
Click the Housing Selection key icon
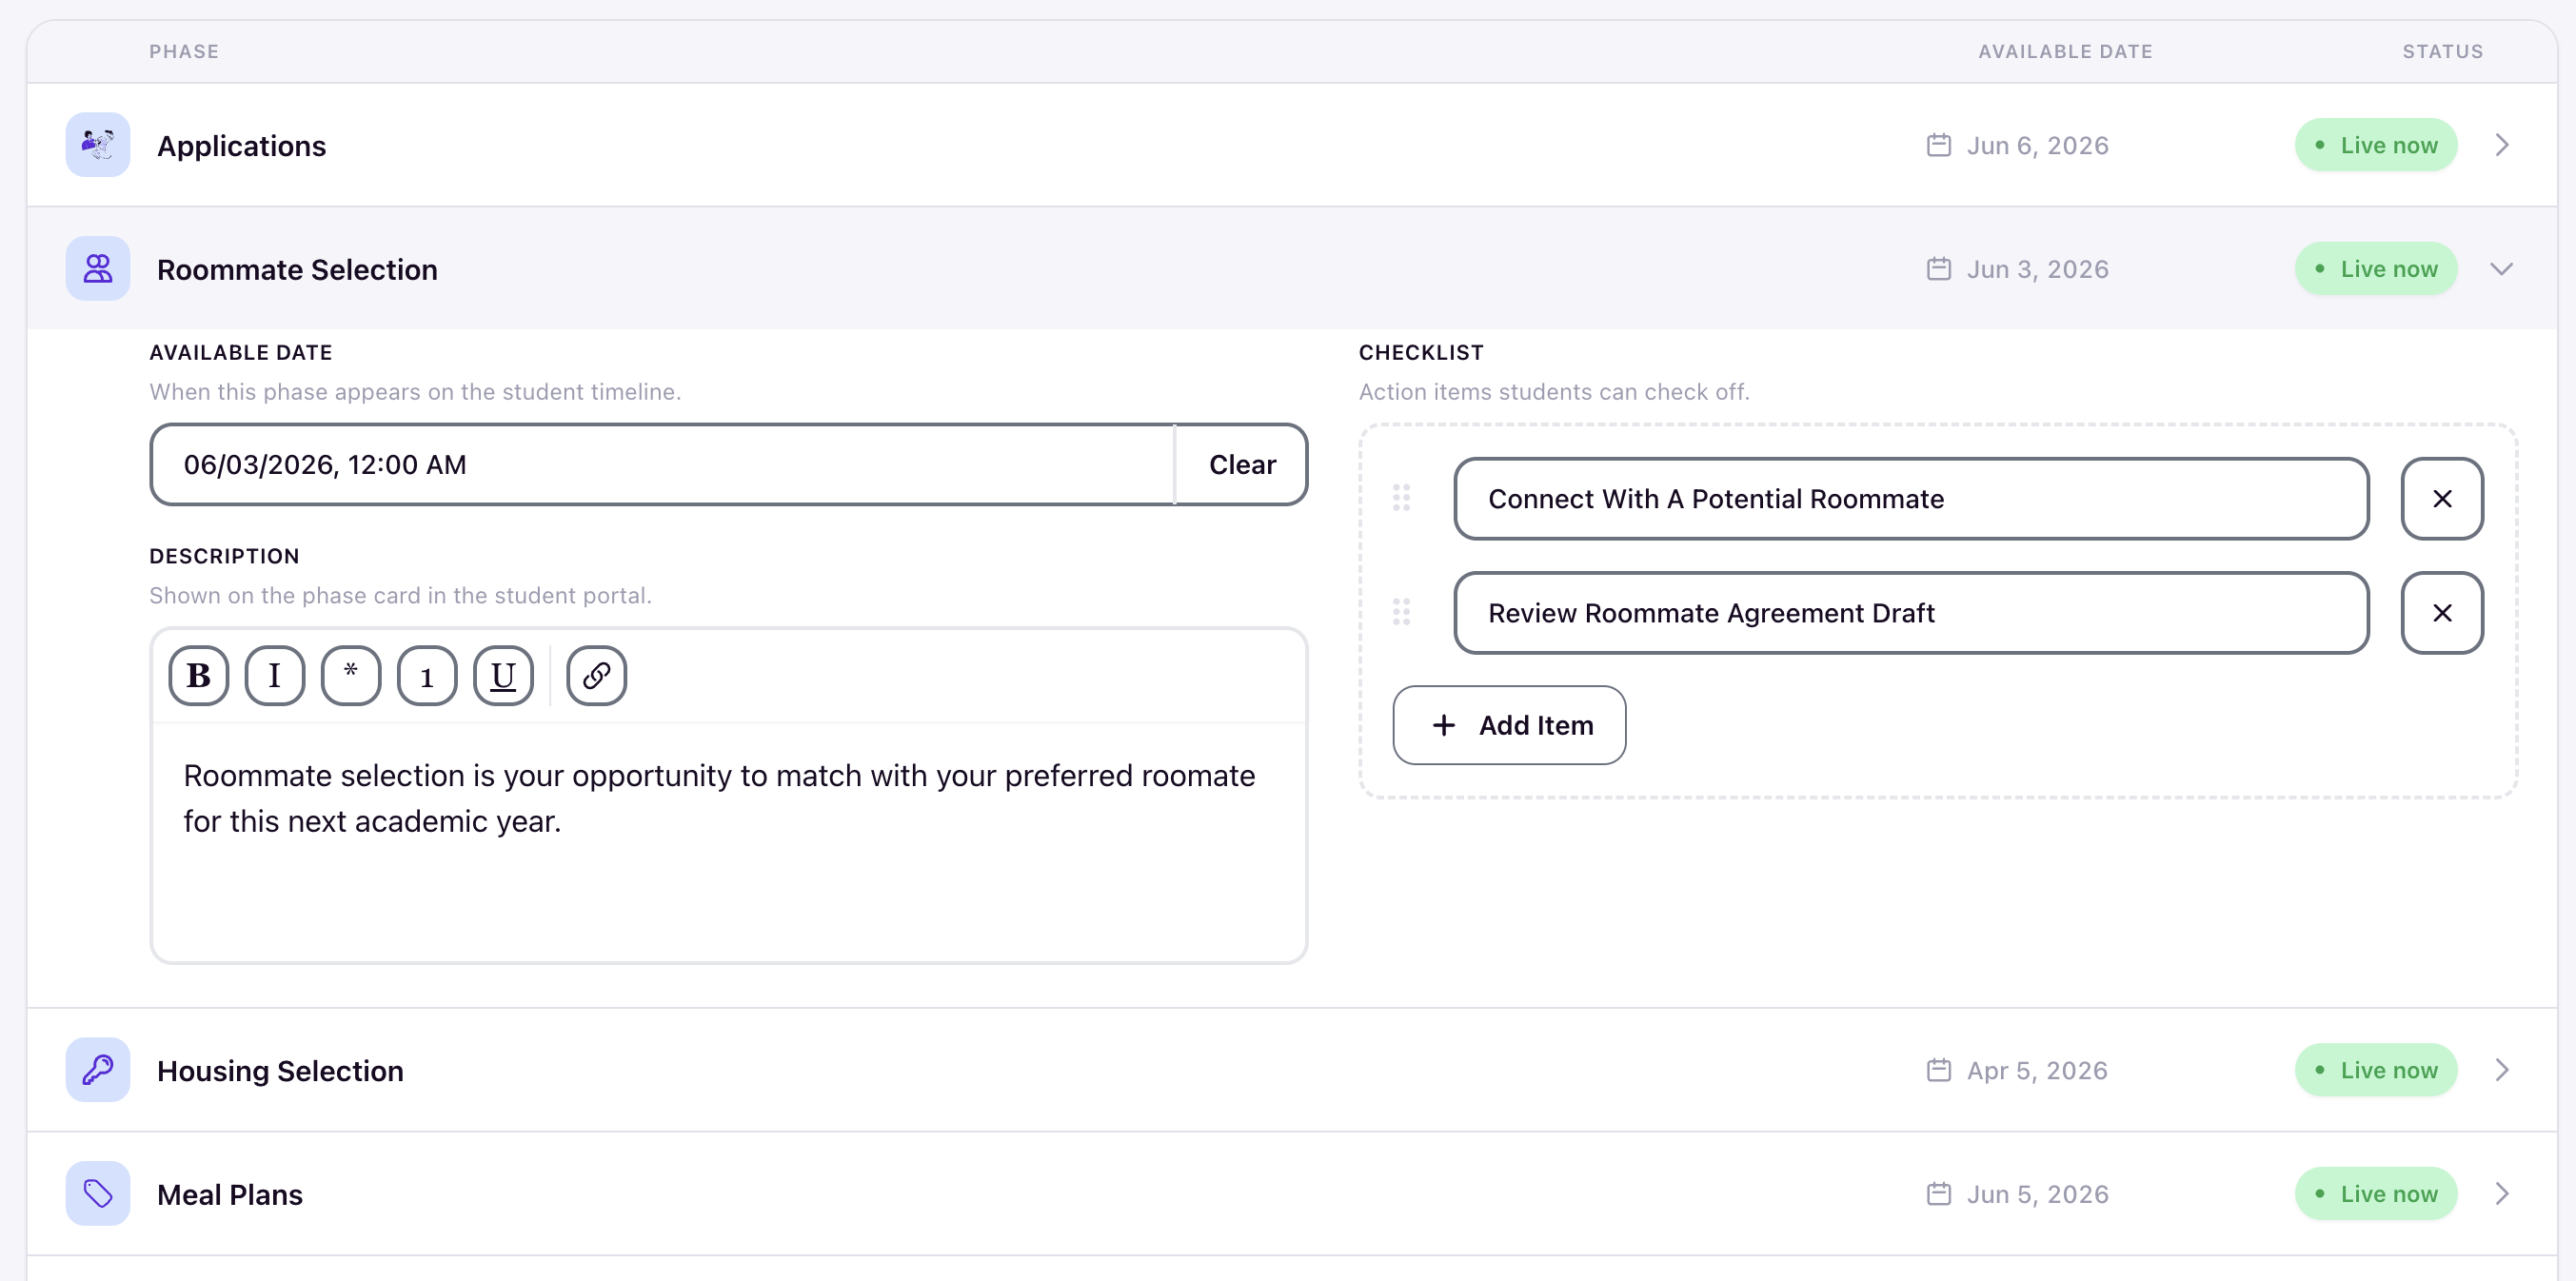click(98, 1070)
